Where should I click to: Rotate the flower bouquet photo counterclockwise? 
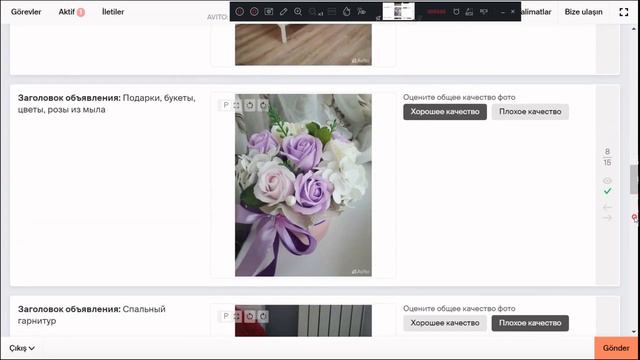[250, 105]
